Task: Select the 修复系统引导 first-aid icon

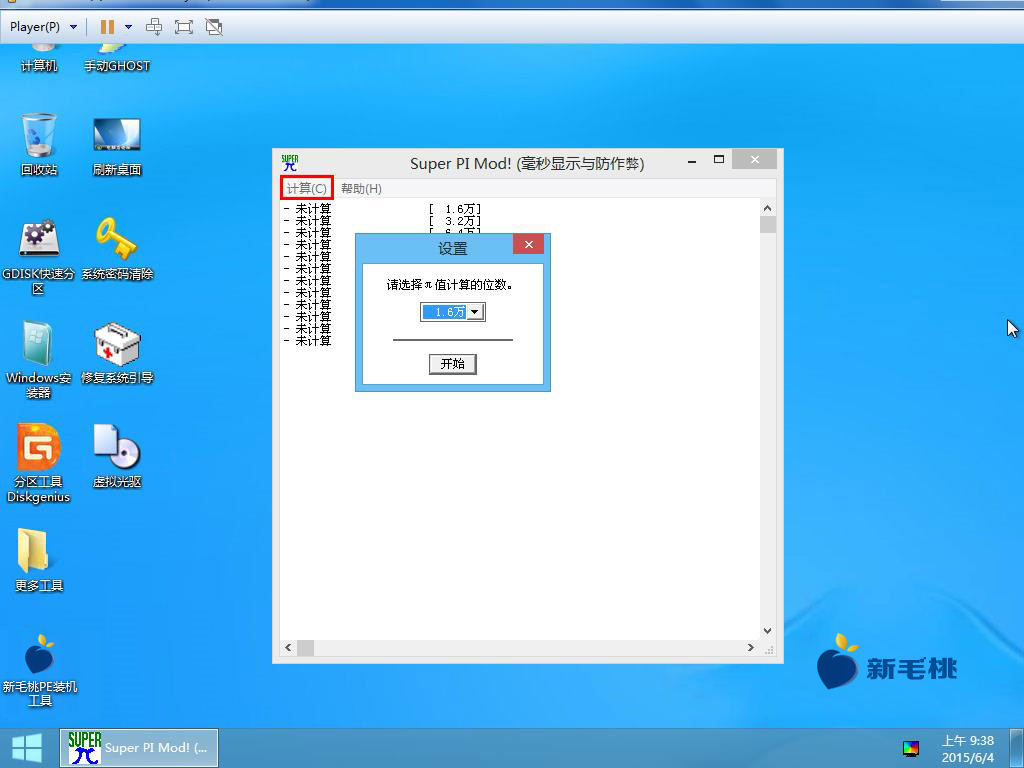Action: 117,353
